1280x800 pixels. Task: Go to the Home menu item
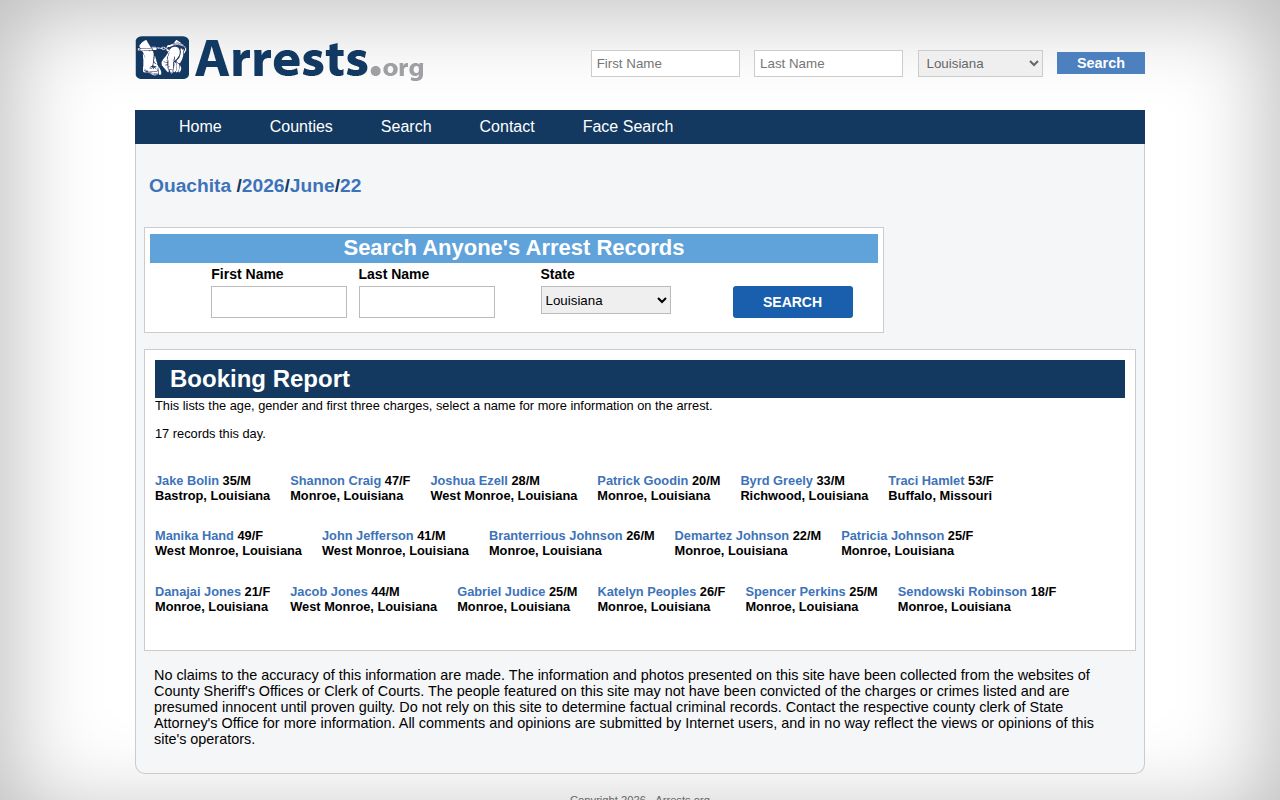[x=200, y=126]
